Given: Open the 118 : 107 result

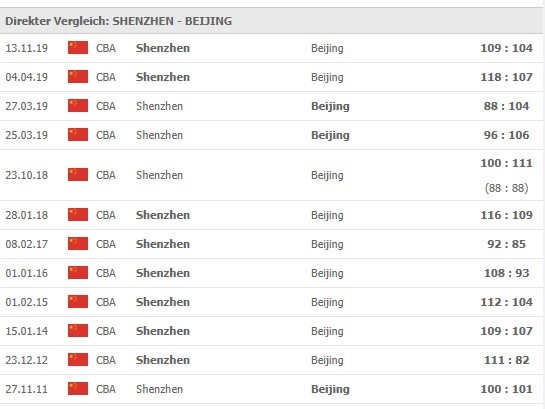Looking at the screenshot, I should point(506,77).
